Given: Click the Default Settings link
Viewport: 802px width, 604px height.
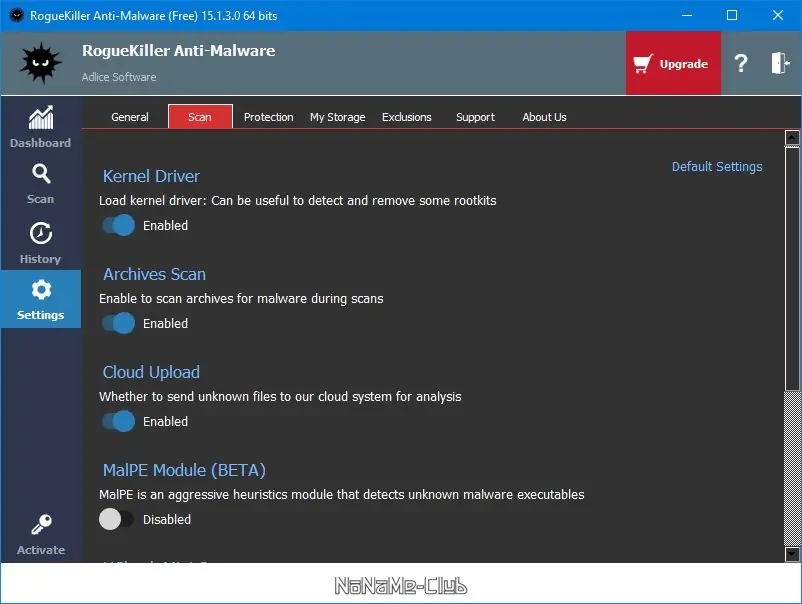Looking at the screenshot, I should pos(717,167).
